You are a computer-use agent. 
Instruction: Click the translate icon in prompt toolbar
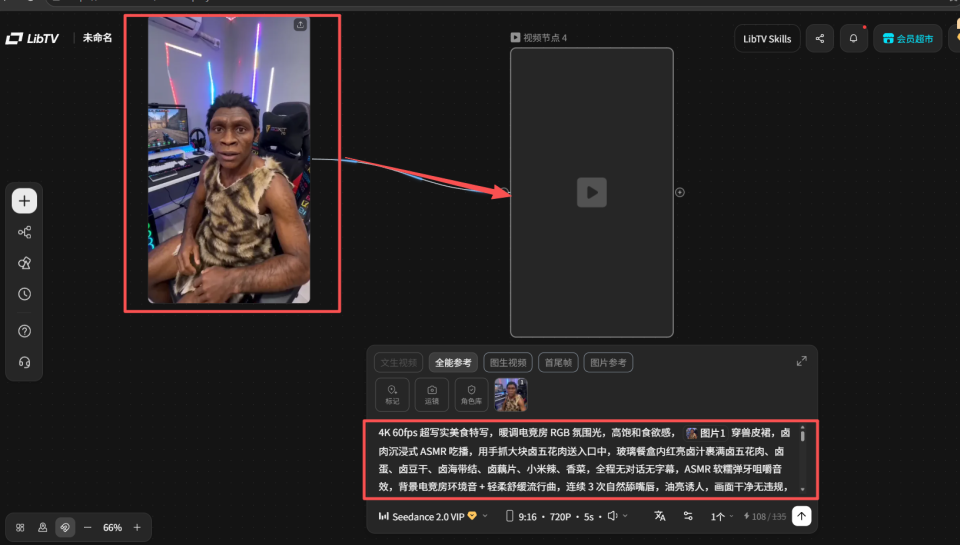click(x=659, y=516)
